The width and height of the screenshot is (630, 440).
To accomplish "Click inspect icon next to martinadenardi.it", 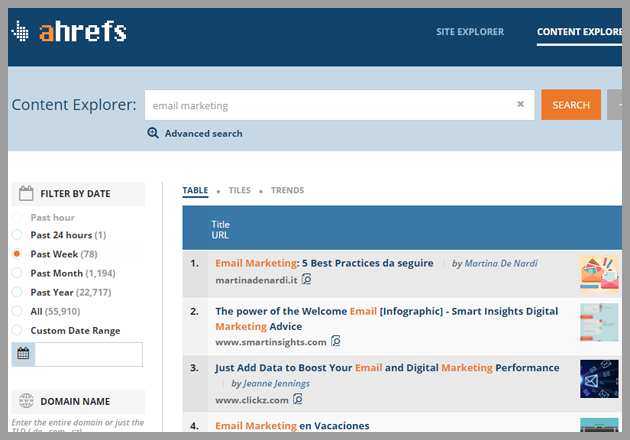I will click(x=307, y=279).
